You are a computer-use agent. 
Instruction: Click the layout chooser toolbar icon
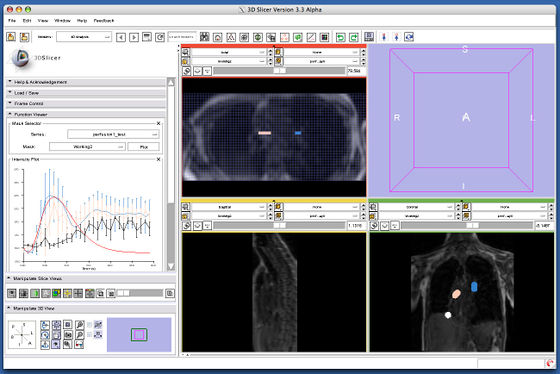click(369, 37)
